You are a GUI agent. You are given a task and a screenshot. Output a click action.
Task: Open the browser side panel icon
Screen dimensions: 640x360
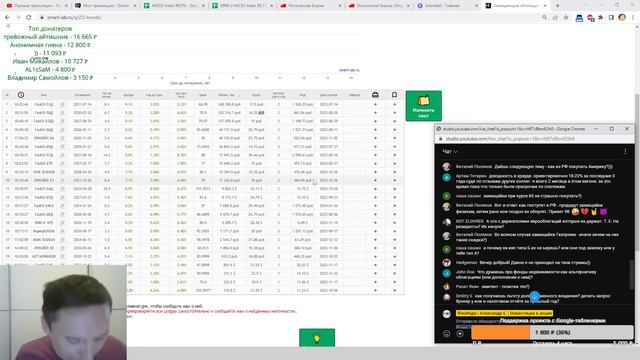click(x=611, y=18)
